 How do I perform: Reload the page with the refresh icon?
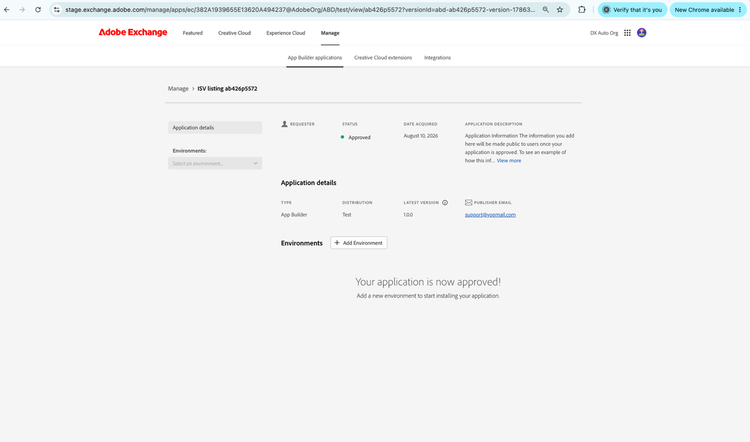pos(38,10)
